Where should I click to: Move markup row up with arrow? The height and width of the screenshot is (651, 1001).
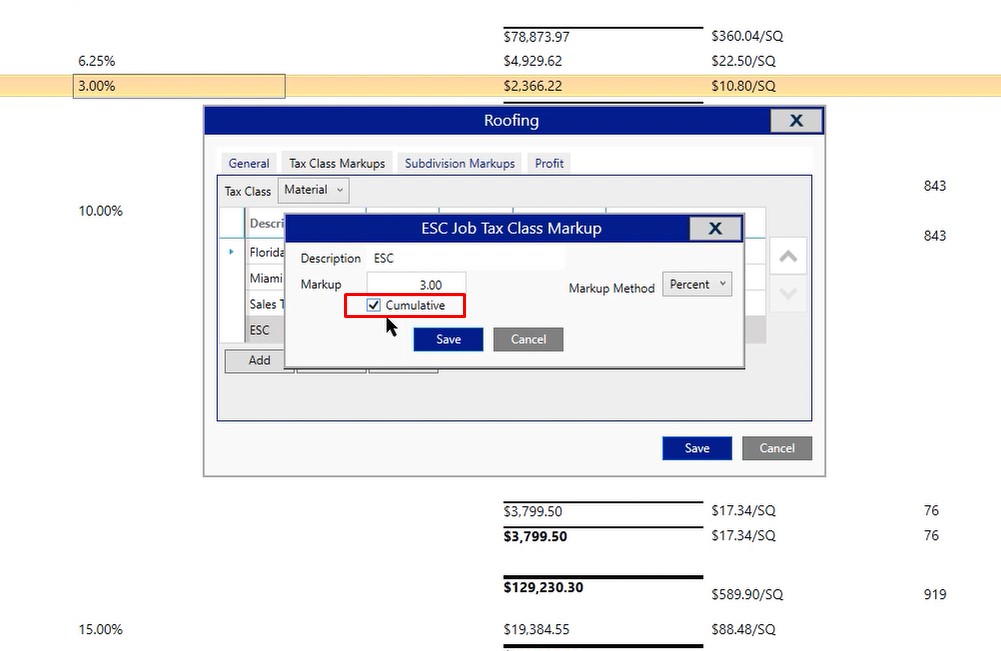click(787, 257)
